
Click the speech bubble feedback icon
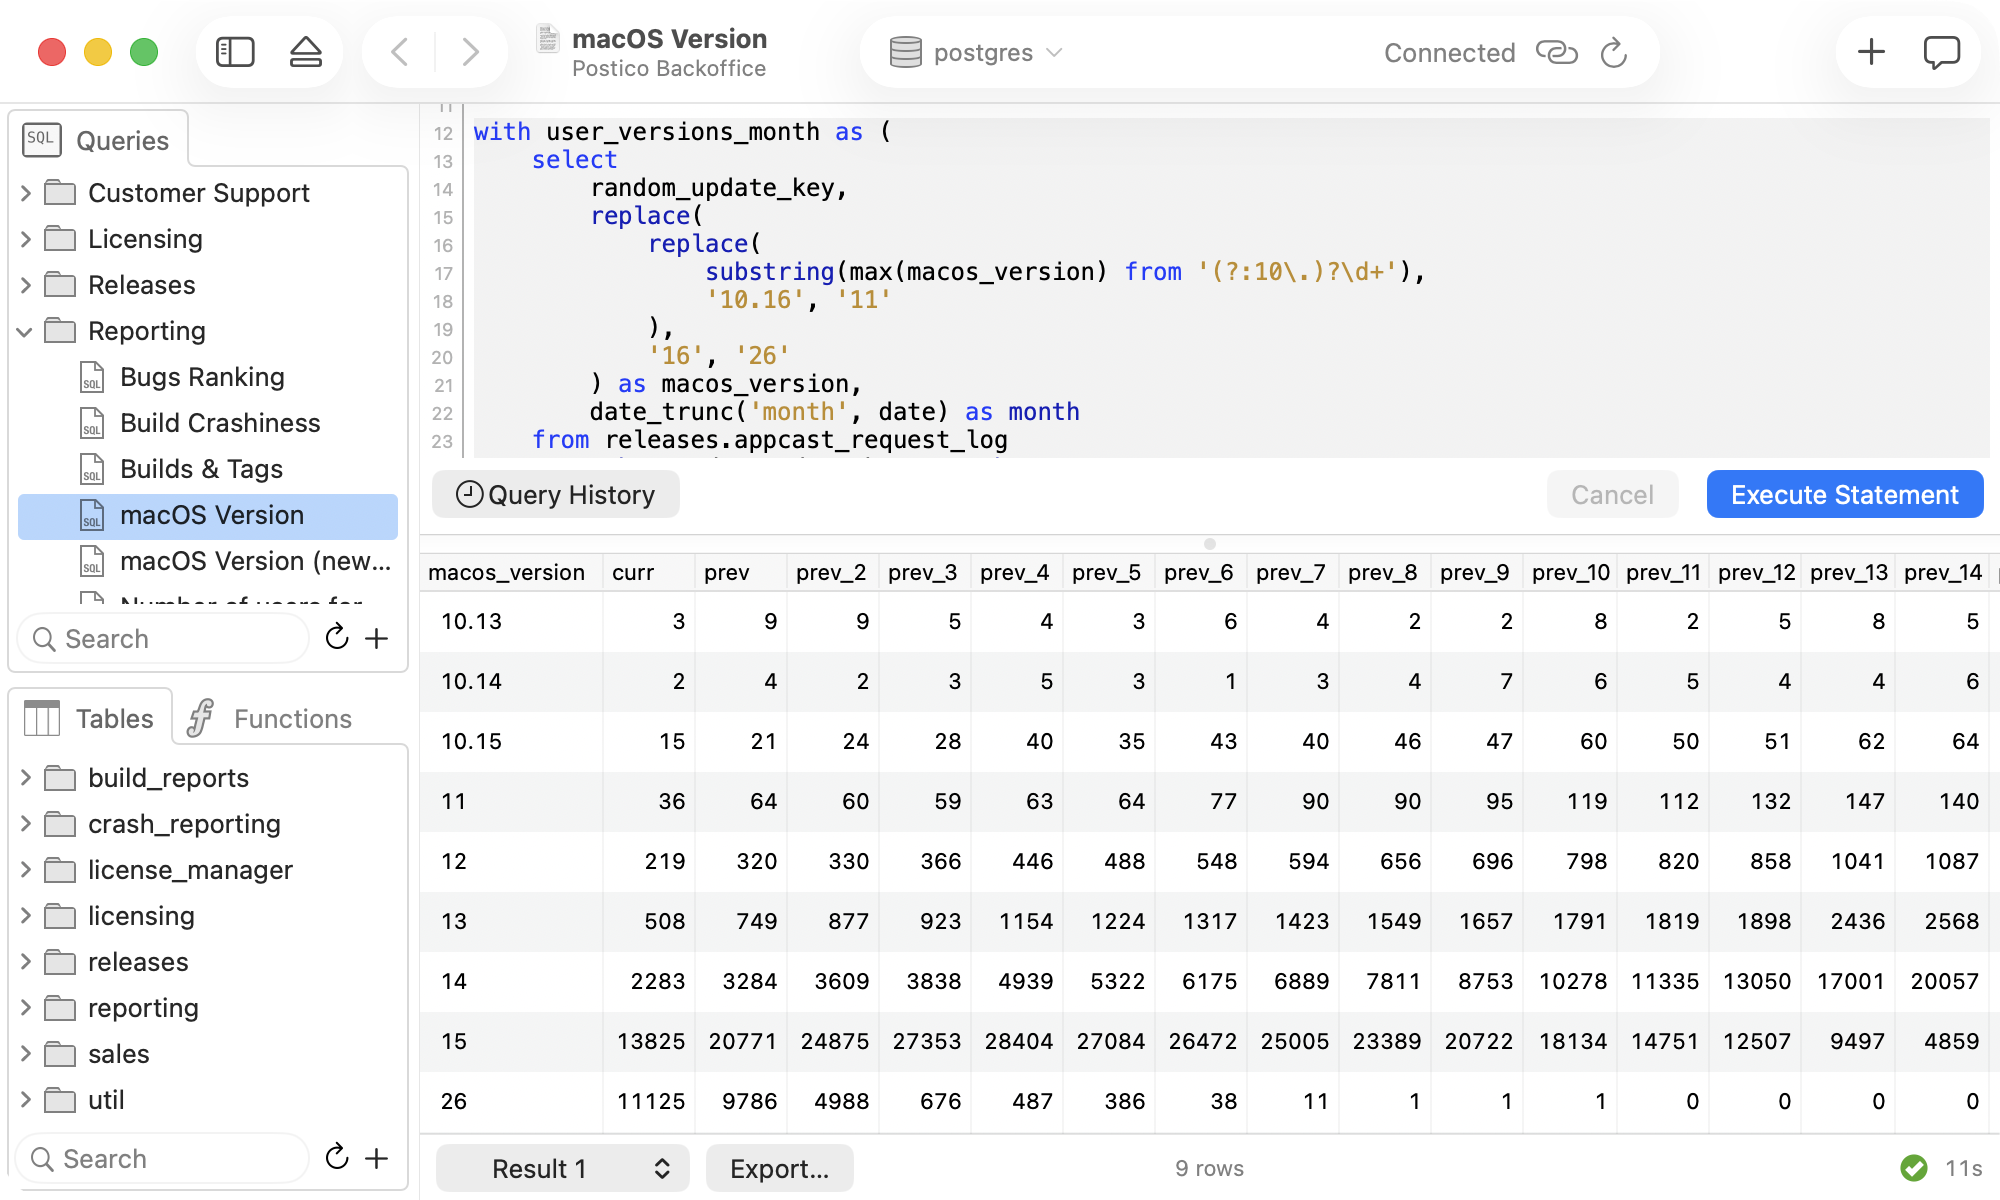pyautogui.click(x=1941, y=52)
